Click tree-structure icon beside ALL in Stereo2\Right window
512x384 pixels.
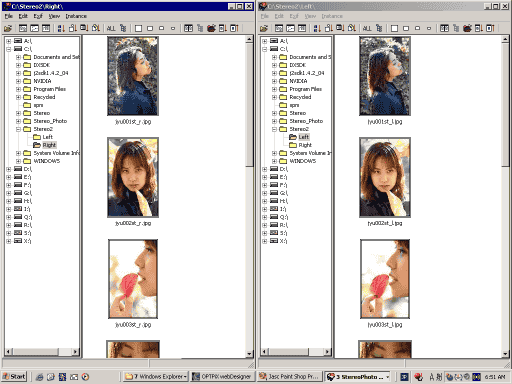coord(123,28)
